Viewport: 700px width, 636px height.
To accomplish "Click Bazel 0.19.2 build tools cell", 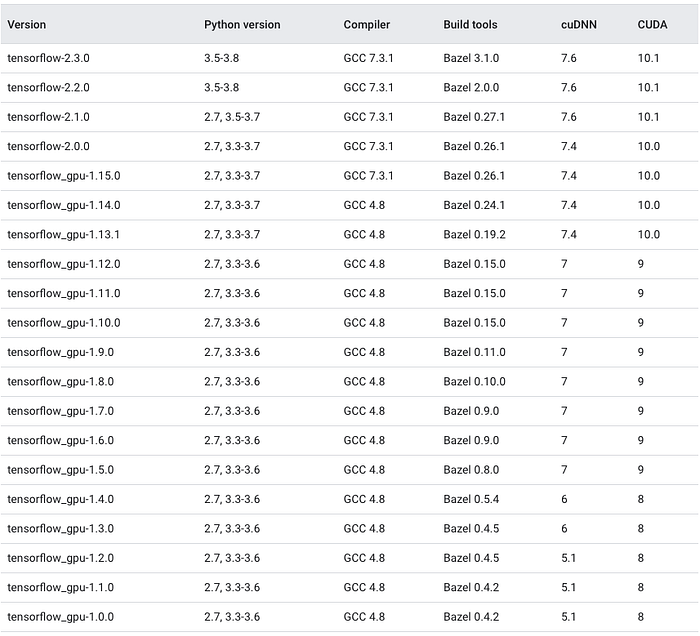I will [475, 235].
